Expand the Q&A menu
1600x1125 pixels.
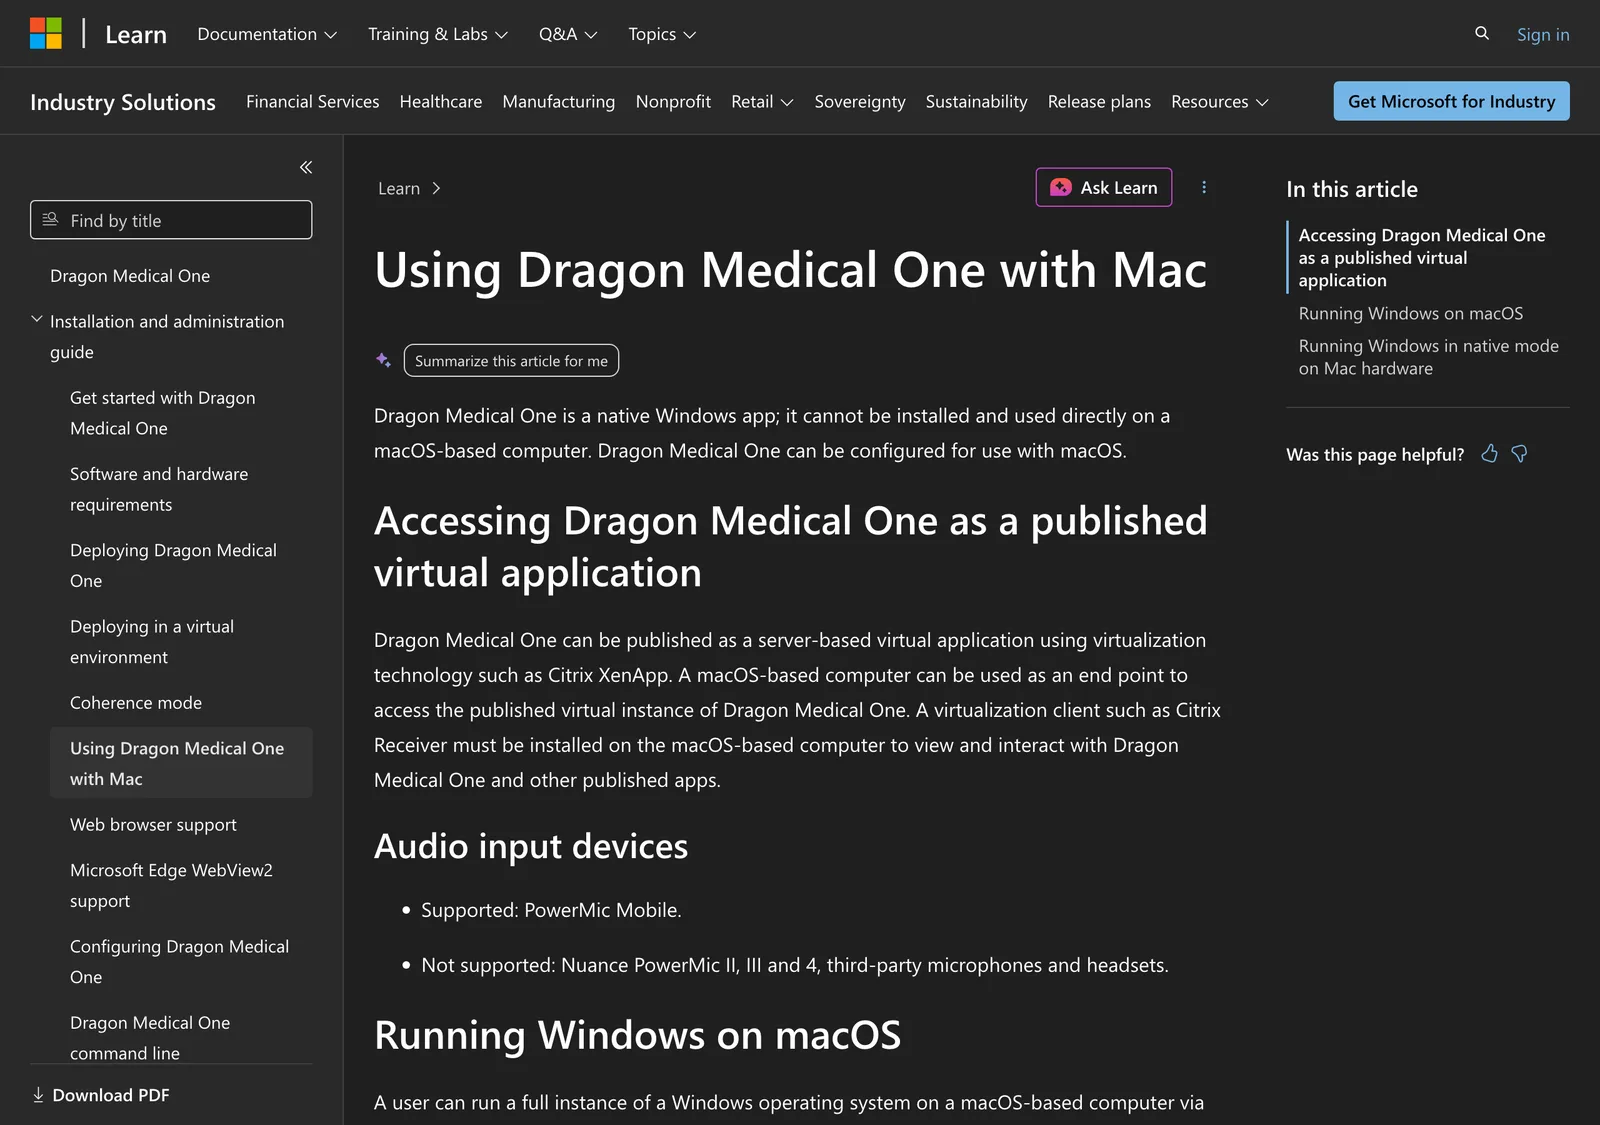pos(568,34)
